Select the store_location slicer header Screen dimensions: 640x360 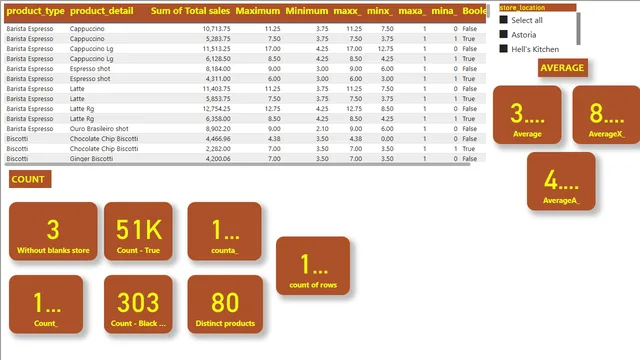pyautogui.click(x=538, y=7)
